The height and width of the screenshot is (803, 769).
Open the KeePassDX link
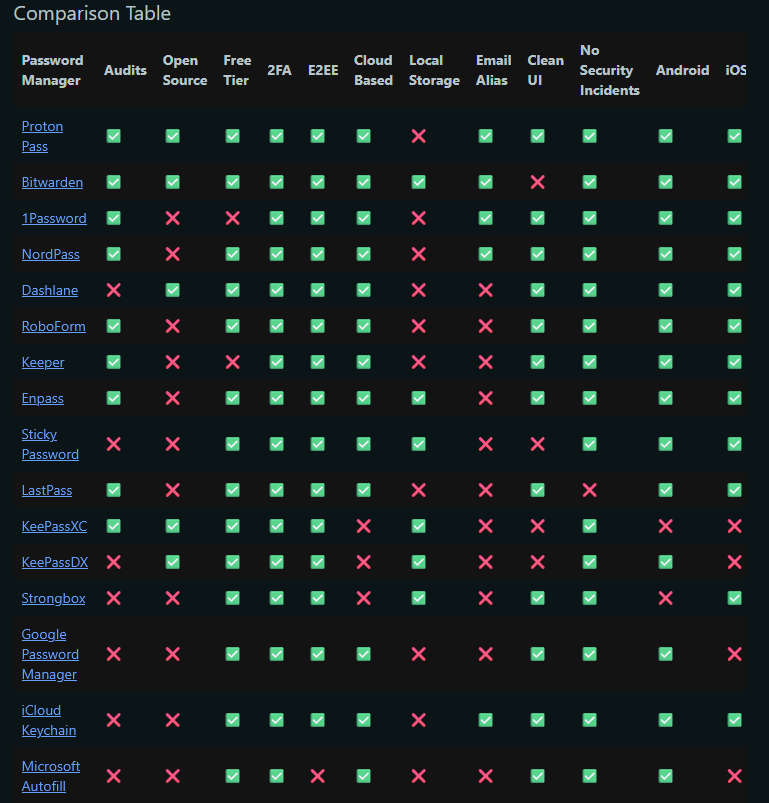55,562
